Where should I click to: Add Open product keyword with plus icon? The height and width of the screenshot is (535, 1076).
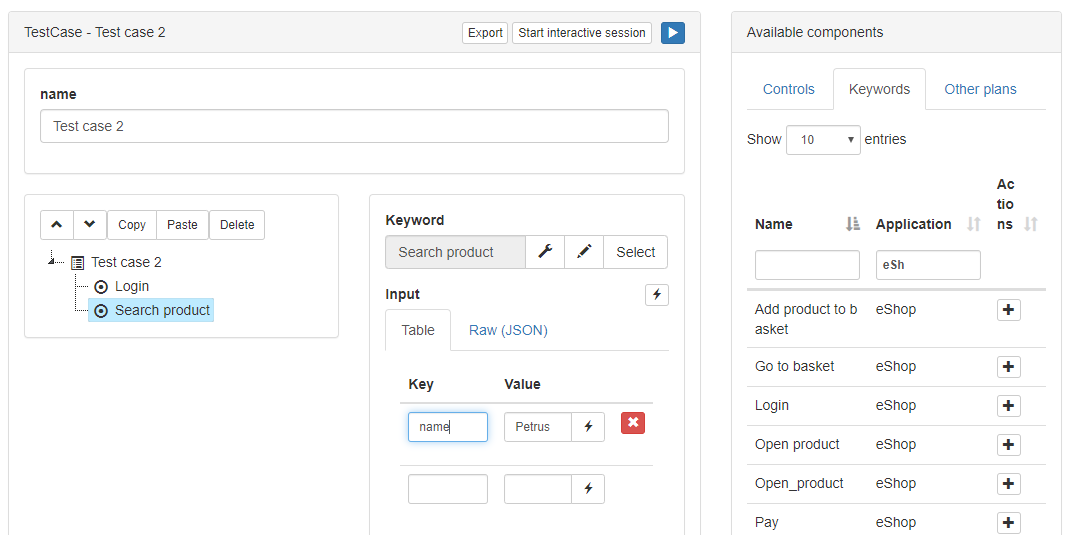coord(1008,445)
